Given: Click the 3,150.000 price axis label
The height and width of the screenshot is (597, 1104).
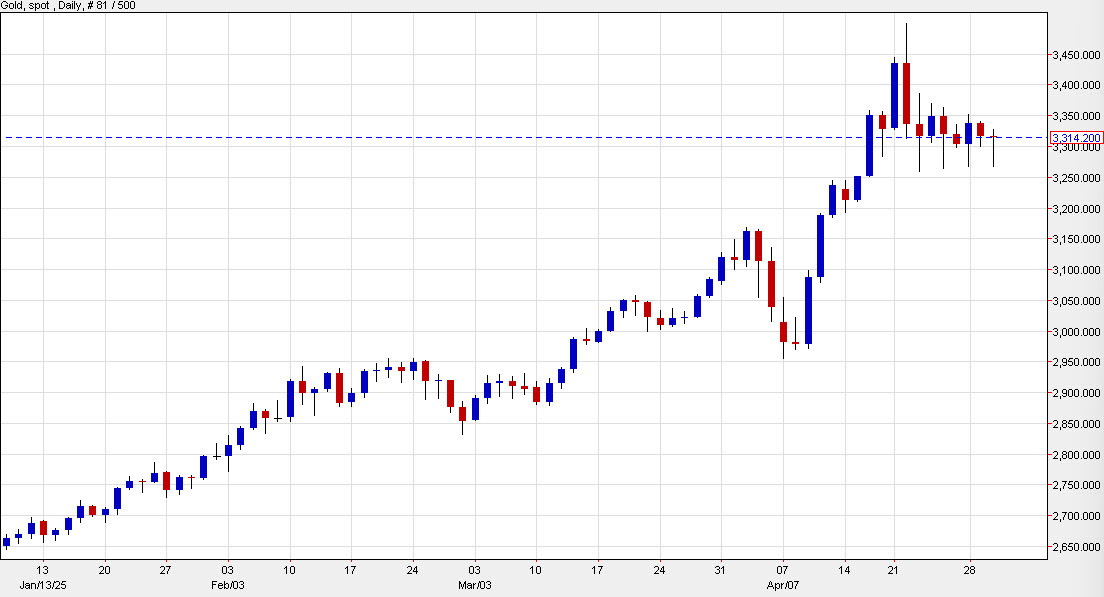Looking at the screenshot, I should 1077,239.
